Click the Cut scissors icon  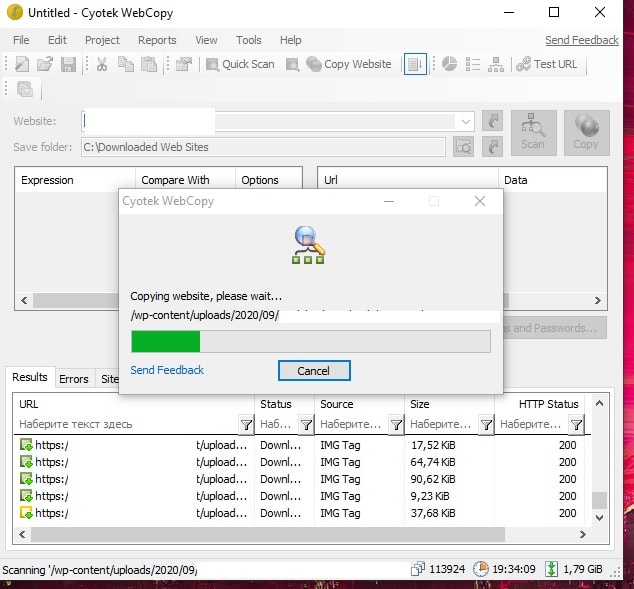coord(102,64)
